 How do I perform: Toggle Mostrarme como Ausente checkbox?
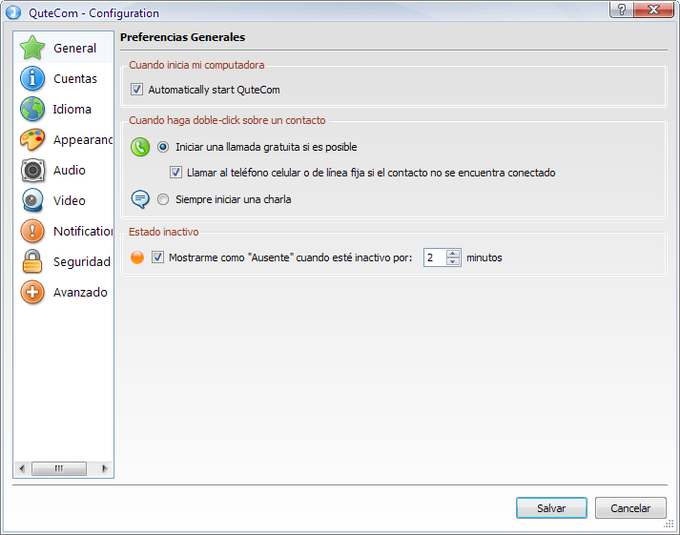click(157, 258)
